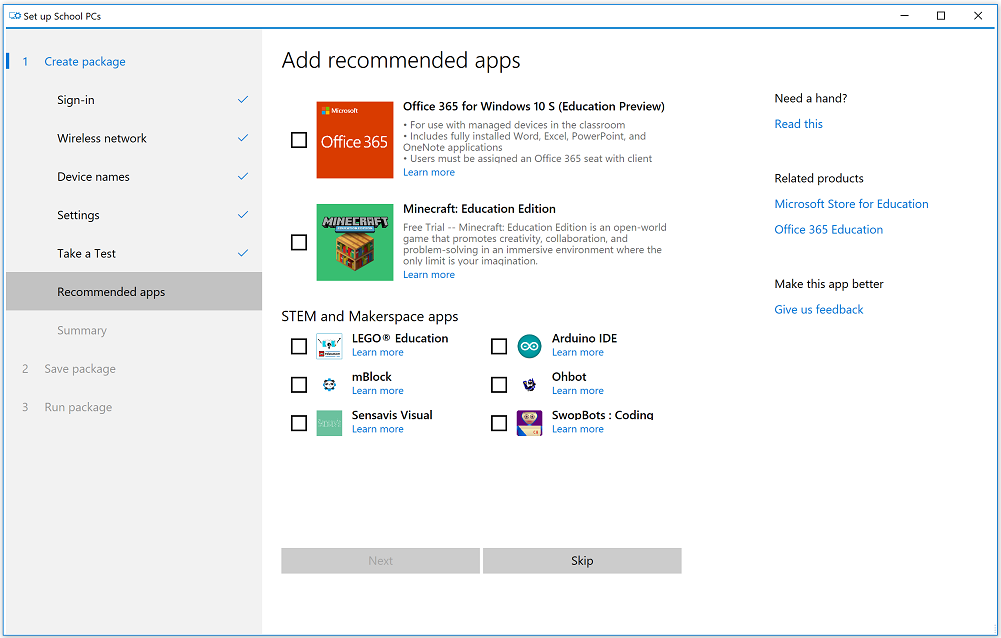
Task: Click the Ohbot app icon
Action: [529, 384]
